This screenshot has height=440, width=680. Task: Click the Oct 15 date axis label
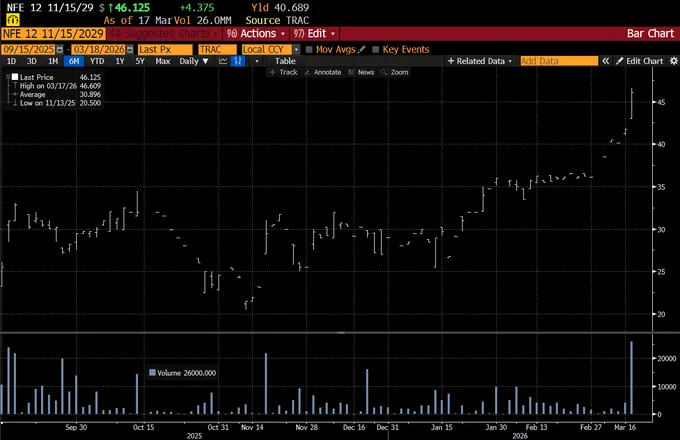pos(144,427)
